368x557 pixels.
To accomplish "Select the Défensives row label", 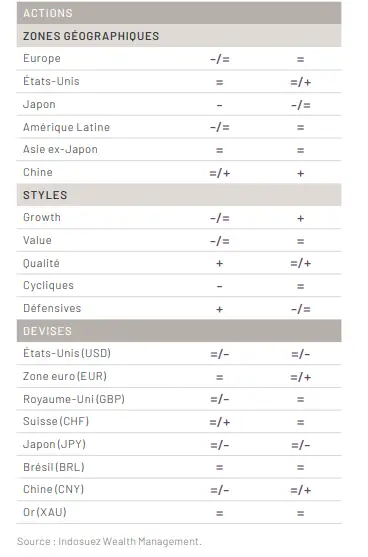I will point(52,308).
